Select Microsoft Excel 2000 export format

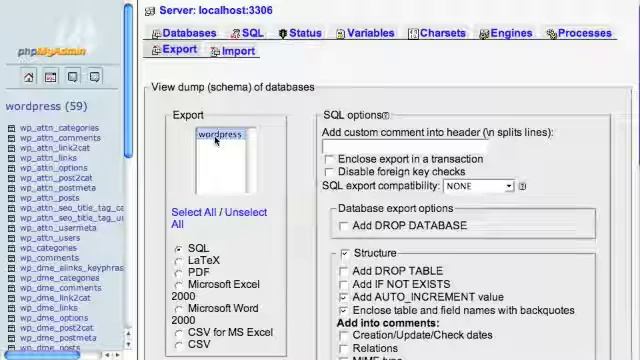[178, 285]
